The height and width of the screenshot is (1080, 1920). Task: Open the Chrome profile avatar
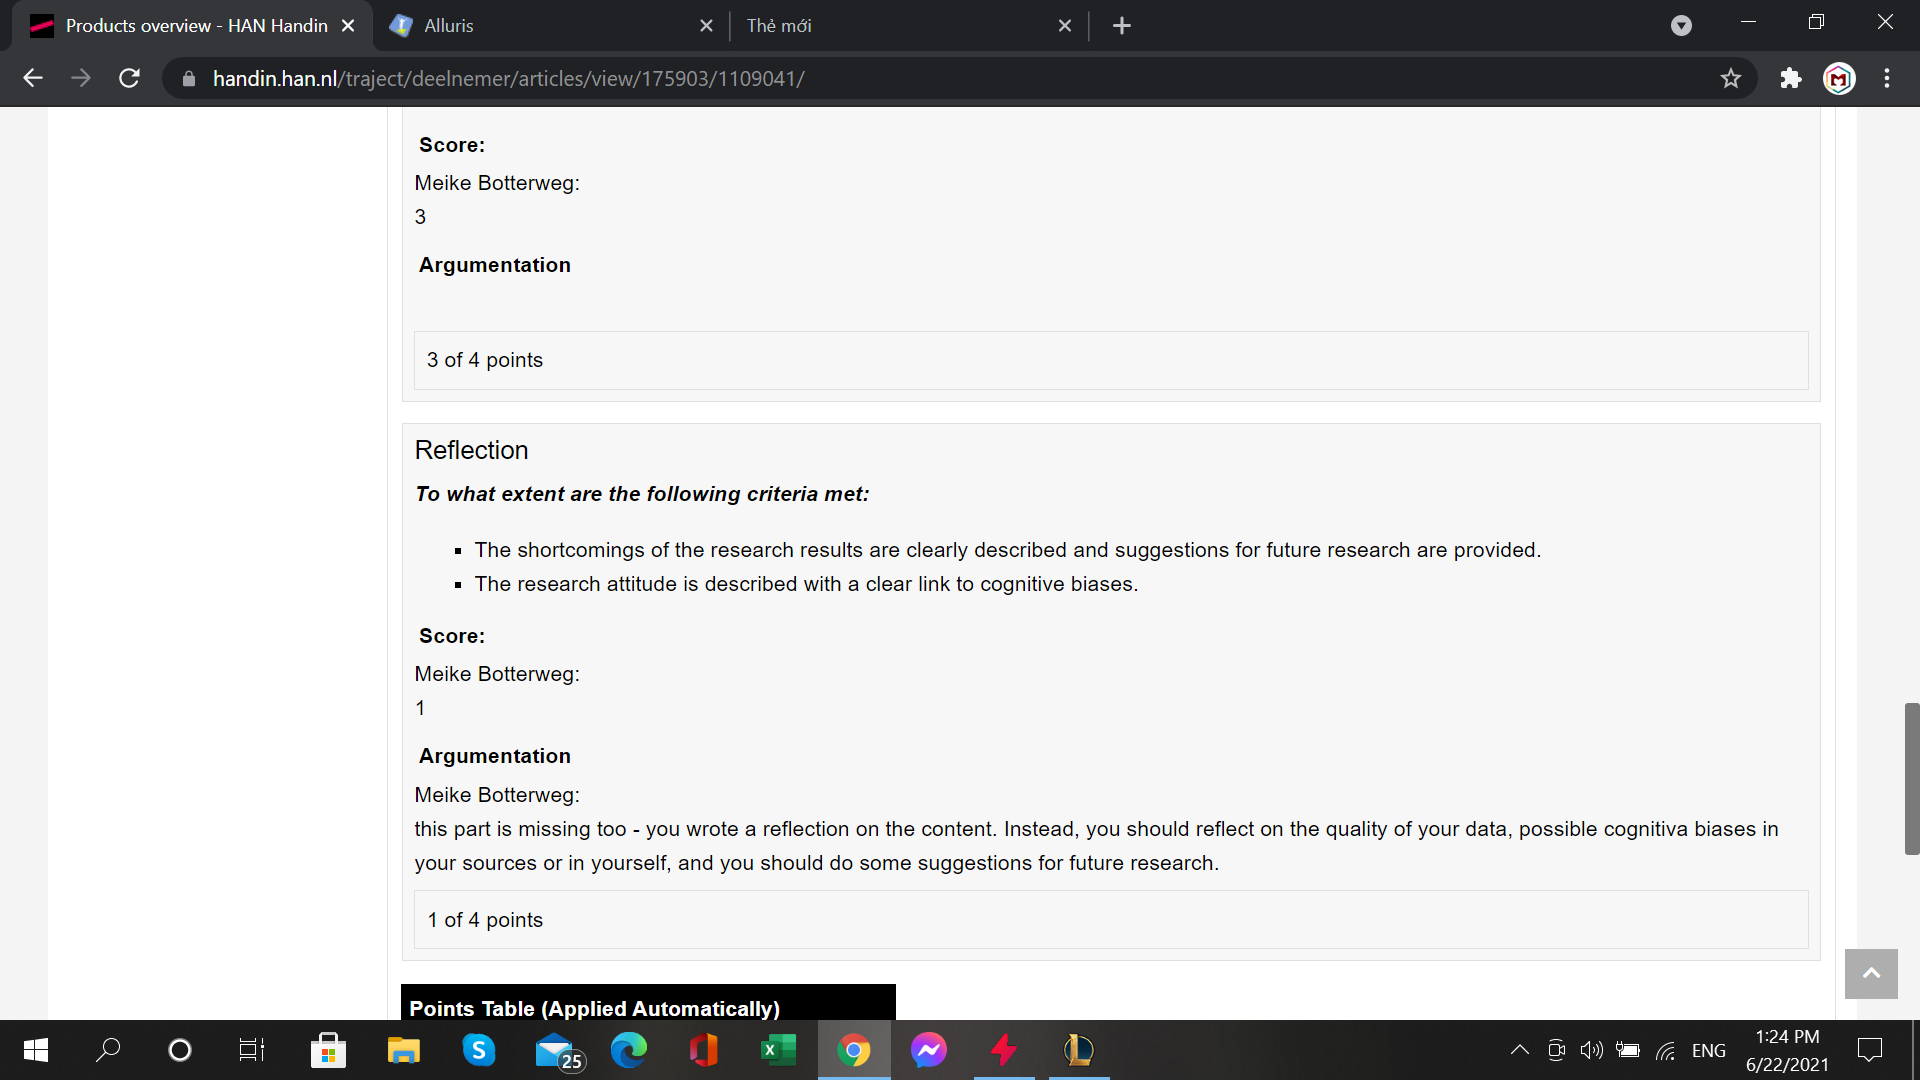[1839, 78]
